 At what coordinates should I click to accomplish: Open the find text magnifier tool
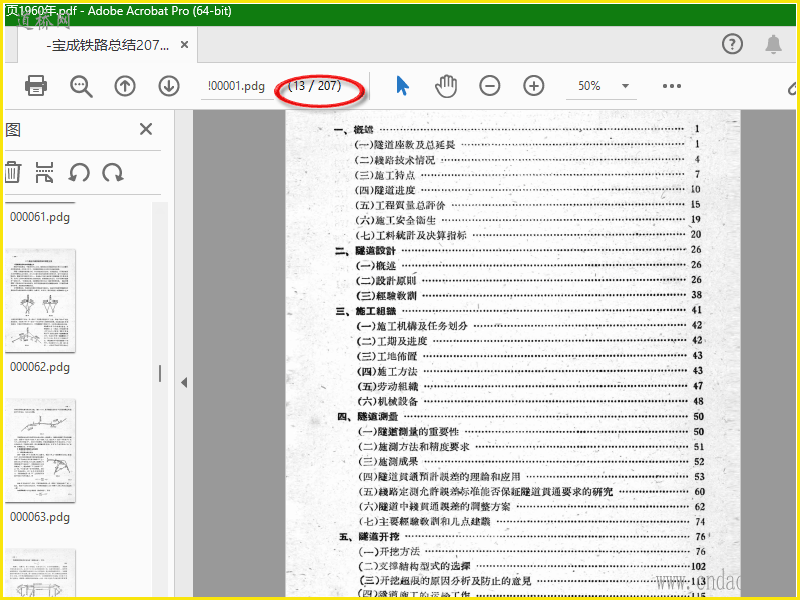(81, 86)
